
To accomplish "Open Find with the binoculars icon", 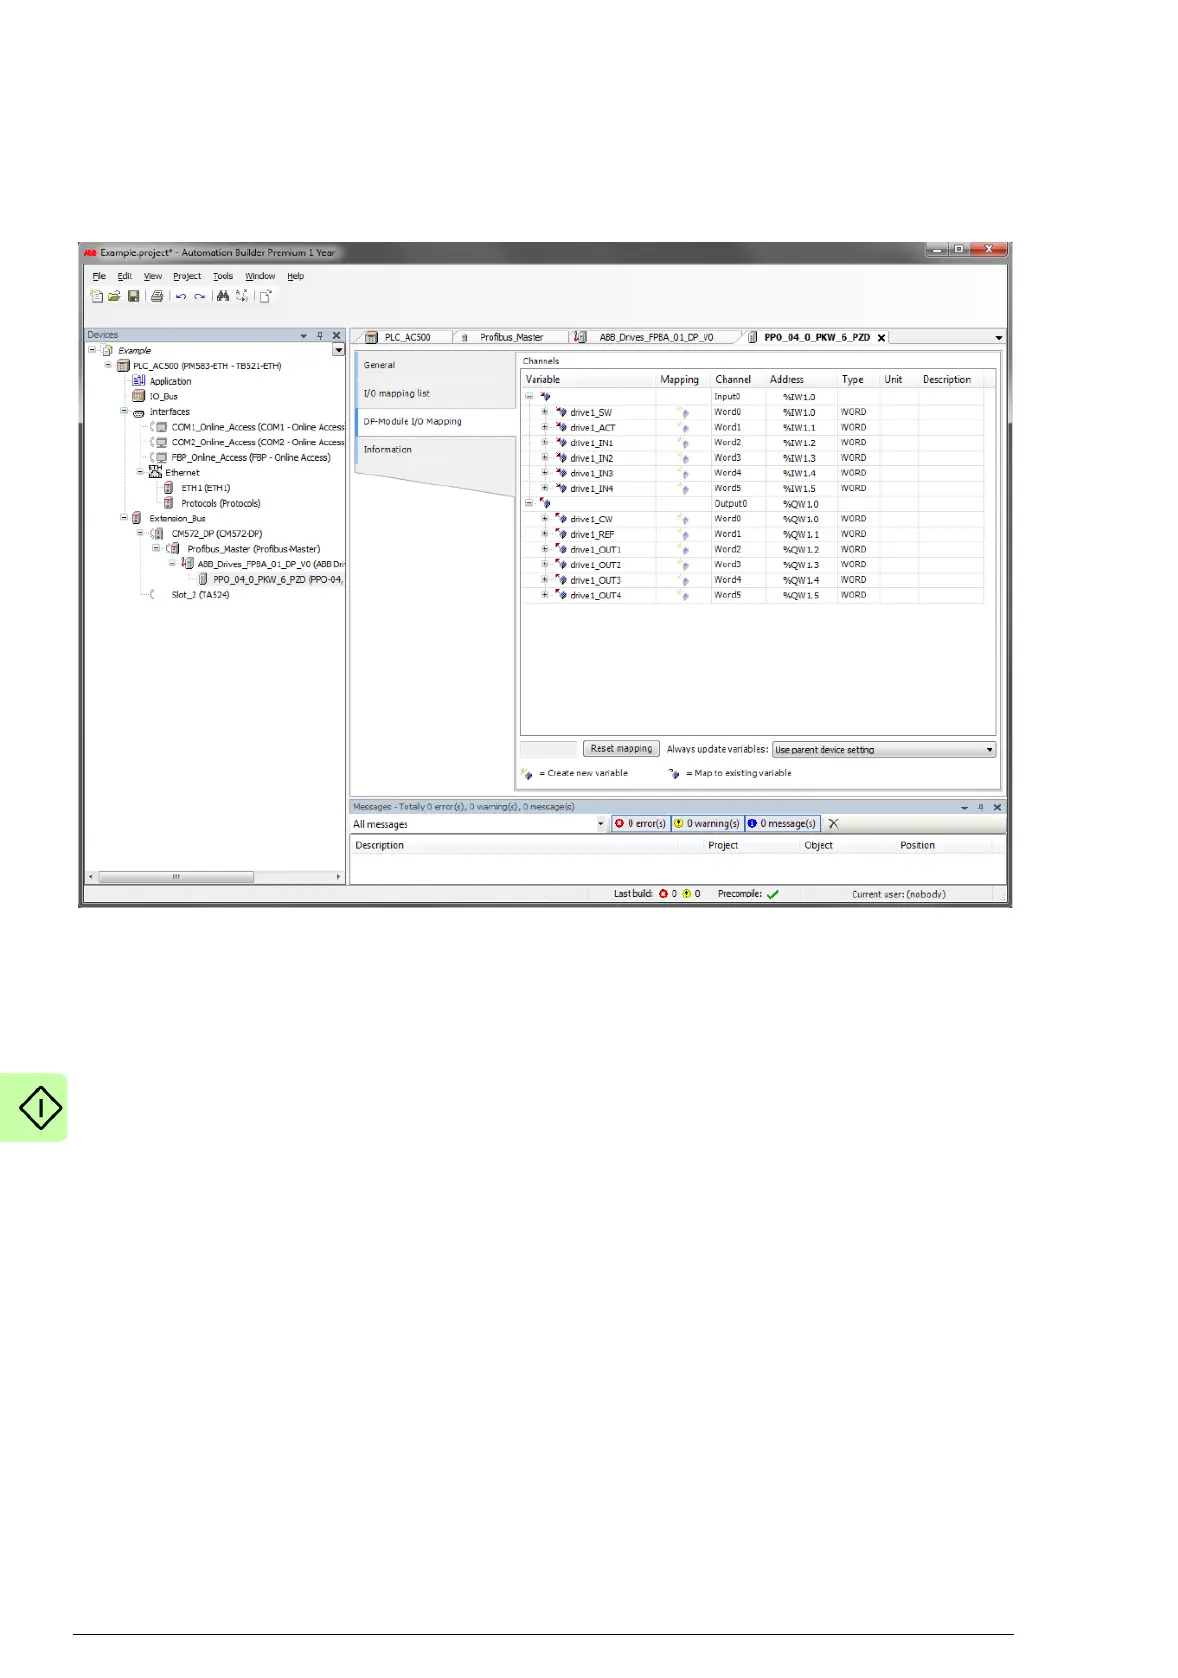I will point(223,296).
